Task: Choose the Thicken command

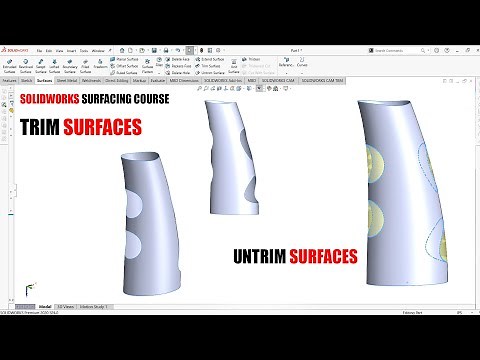Action: click(x=251, y=59)
